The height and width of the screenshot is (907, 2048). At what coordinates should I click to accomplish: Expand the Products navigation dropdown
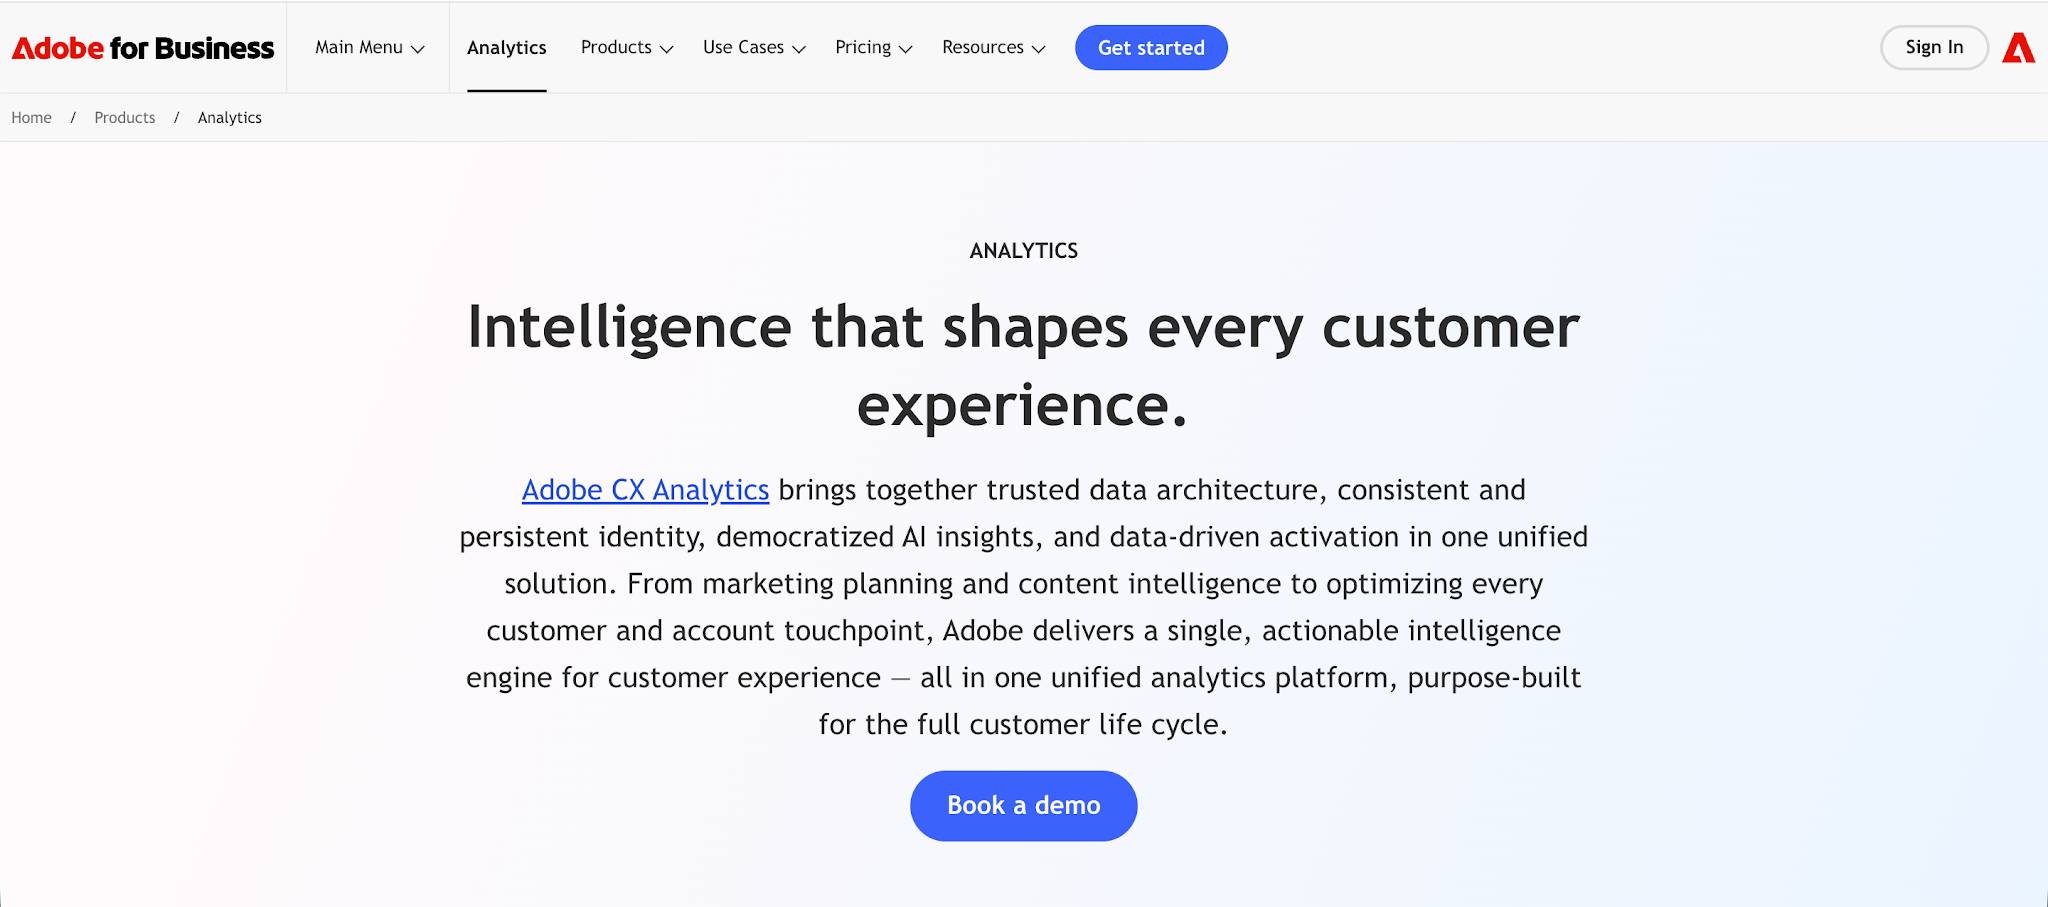point(626,47)
